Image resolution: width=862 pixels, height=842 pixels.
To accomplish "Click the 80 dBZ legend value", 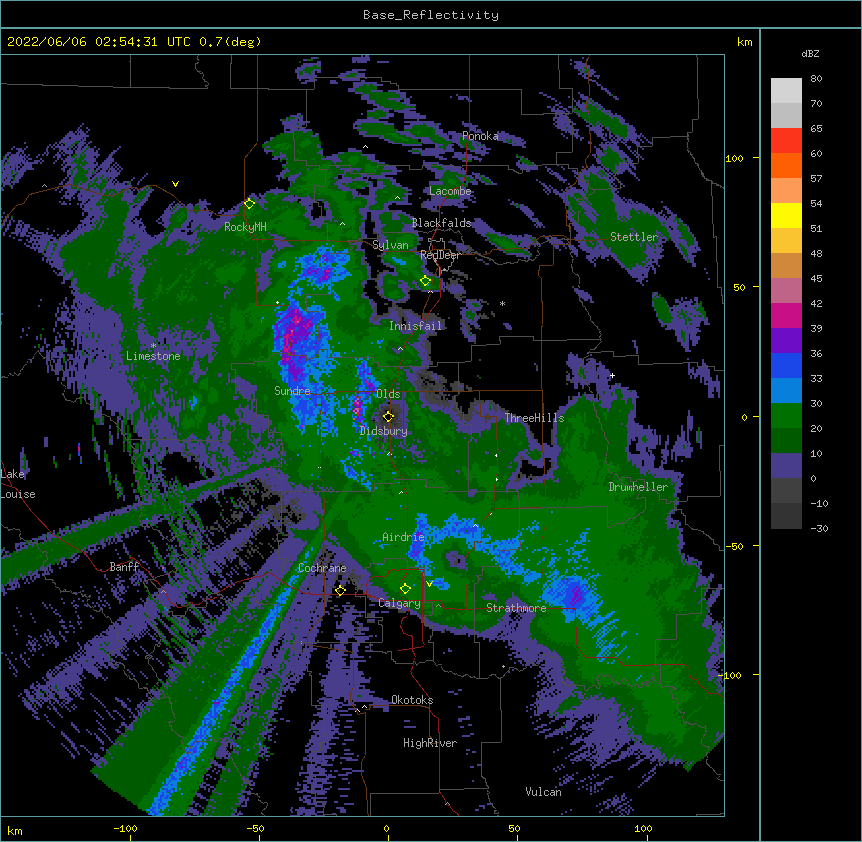I will 816,79.
